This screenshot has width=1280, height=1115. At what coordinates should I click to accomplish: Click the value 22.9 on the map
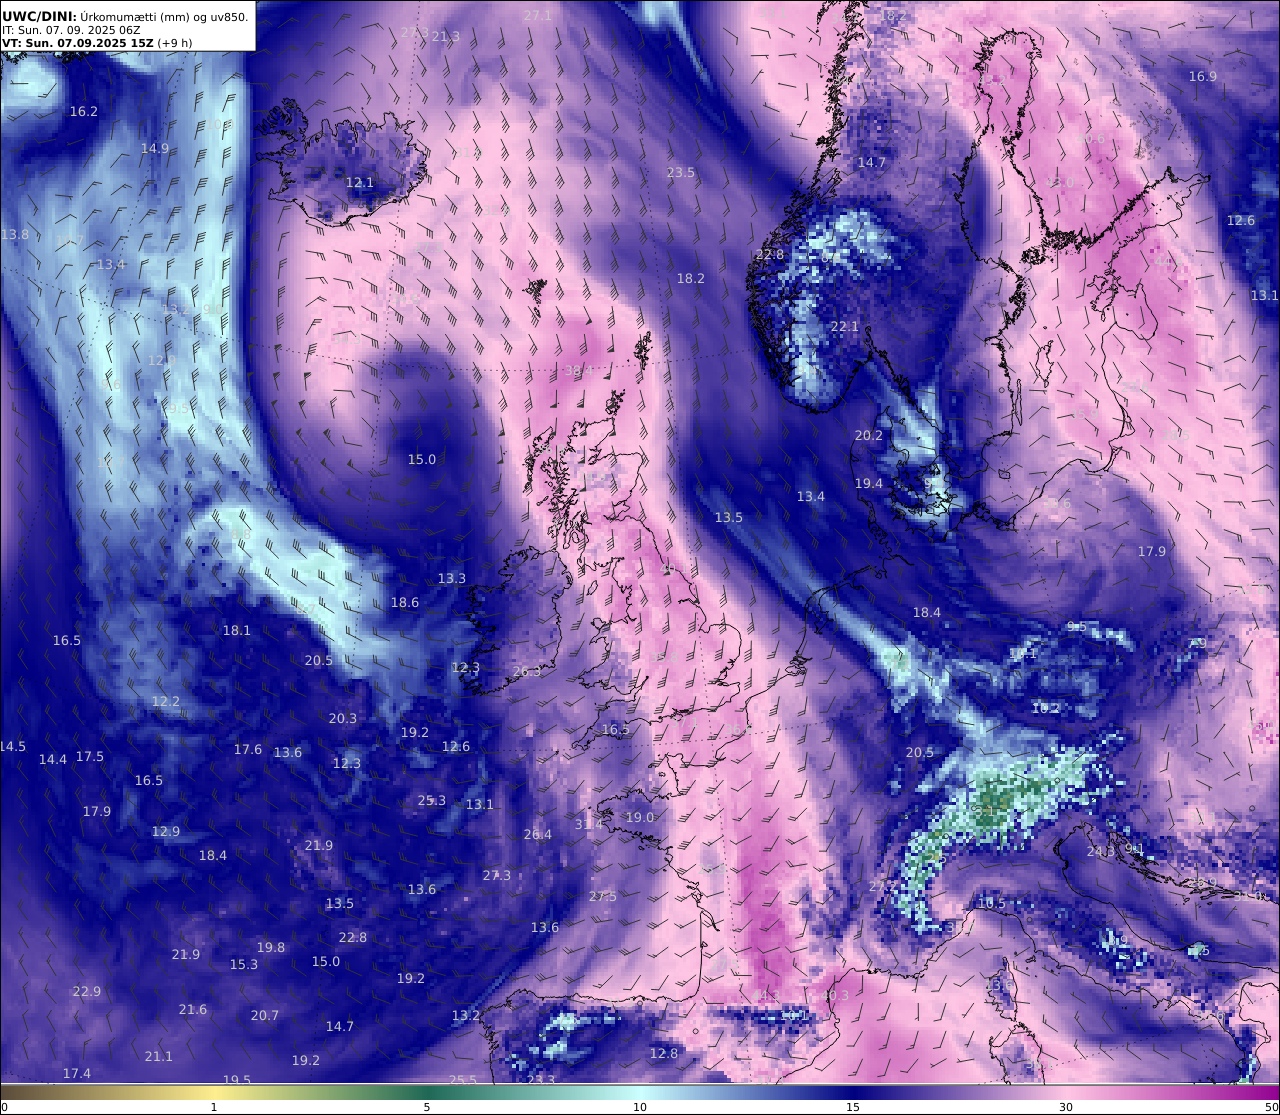click(x=87, y=991)
